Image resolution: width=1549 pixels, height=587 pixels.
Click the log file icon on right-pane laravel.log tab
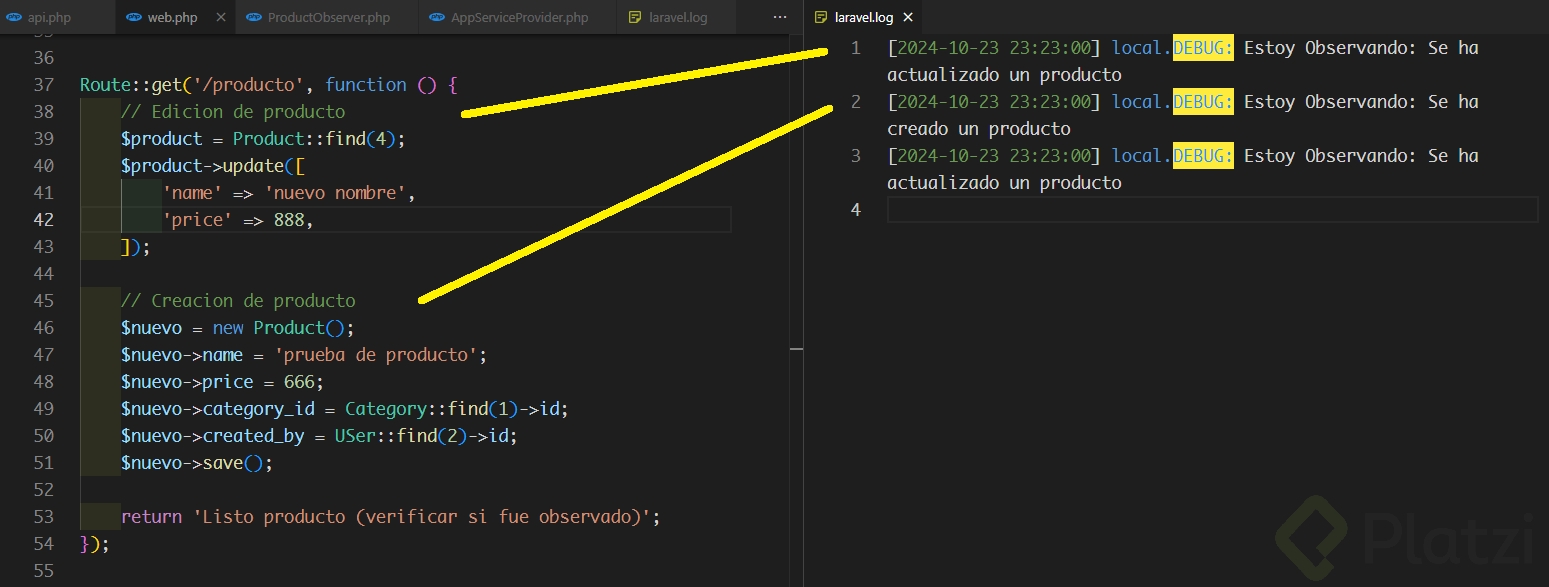(821, 18)
